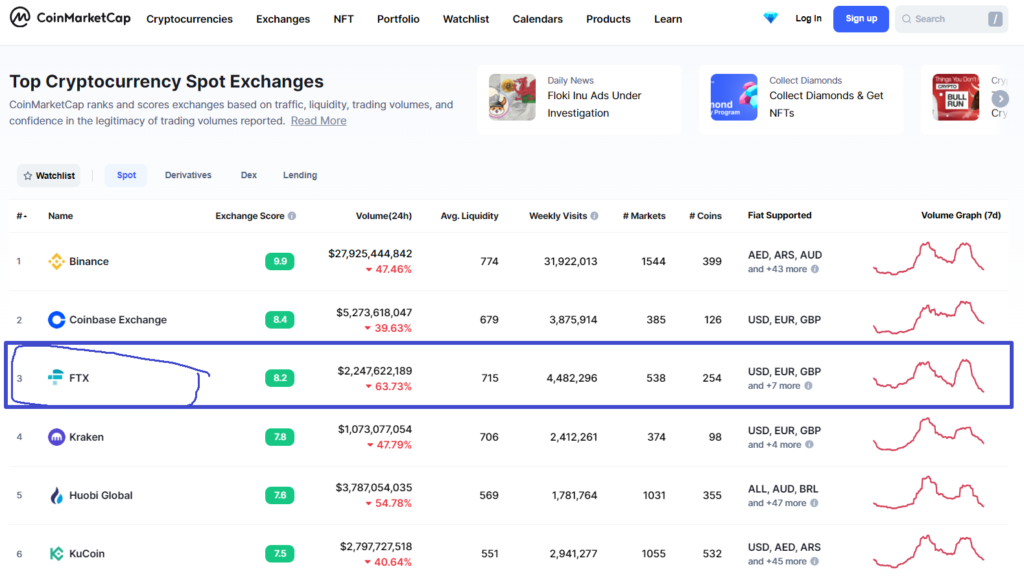Viewport: 1024px width, 580px height.
Task: Click info icon beside Binance's +43 more
Action: pyautogui.click(x=814, y=269)
